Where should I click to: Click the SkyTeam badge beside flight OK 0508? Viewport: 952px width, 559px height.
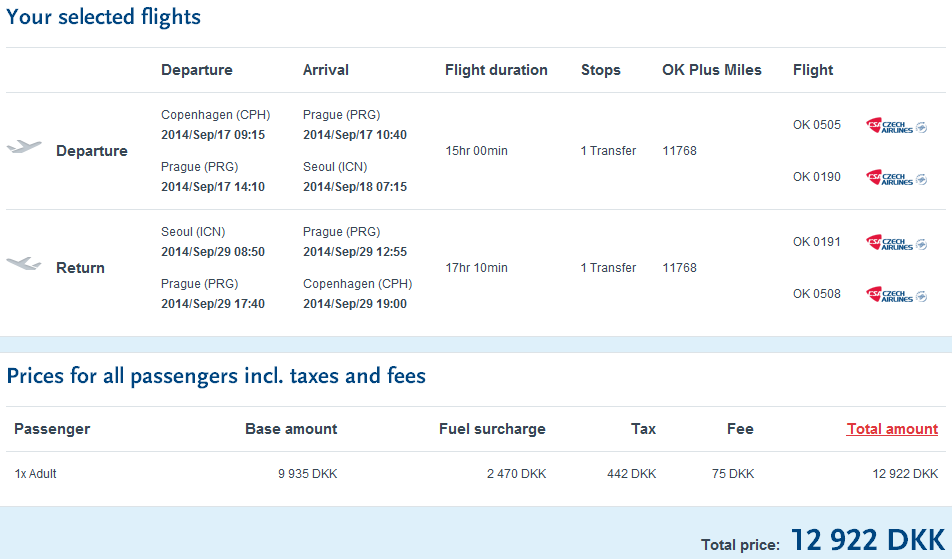922,297
